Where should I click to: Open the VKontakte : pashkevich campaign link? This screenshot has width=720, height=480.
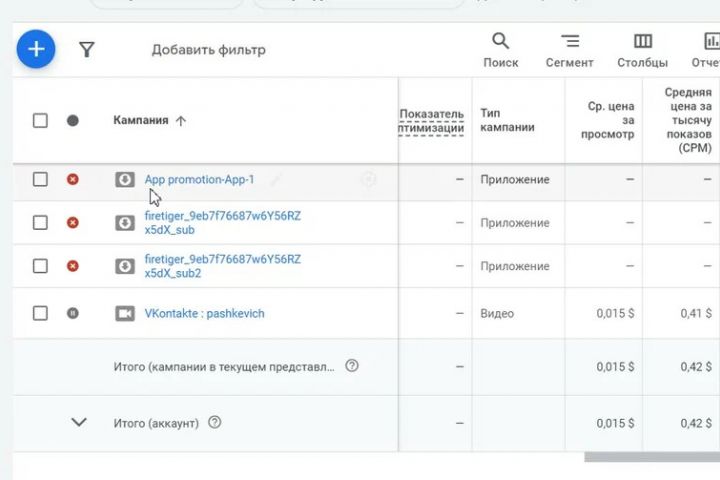204,313
